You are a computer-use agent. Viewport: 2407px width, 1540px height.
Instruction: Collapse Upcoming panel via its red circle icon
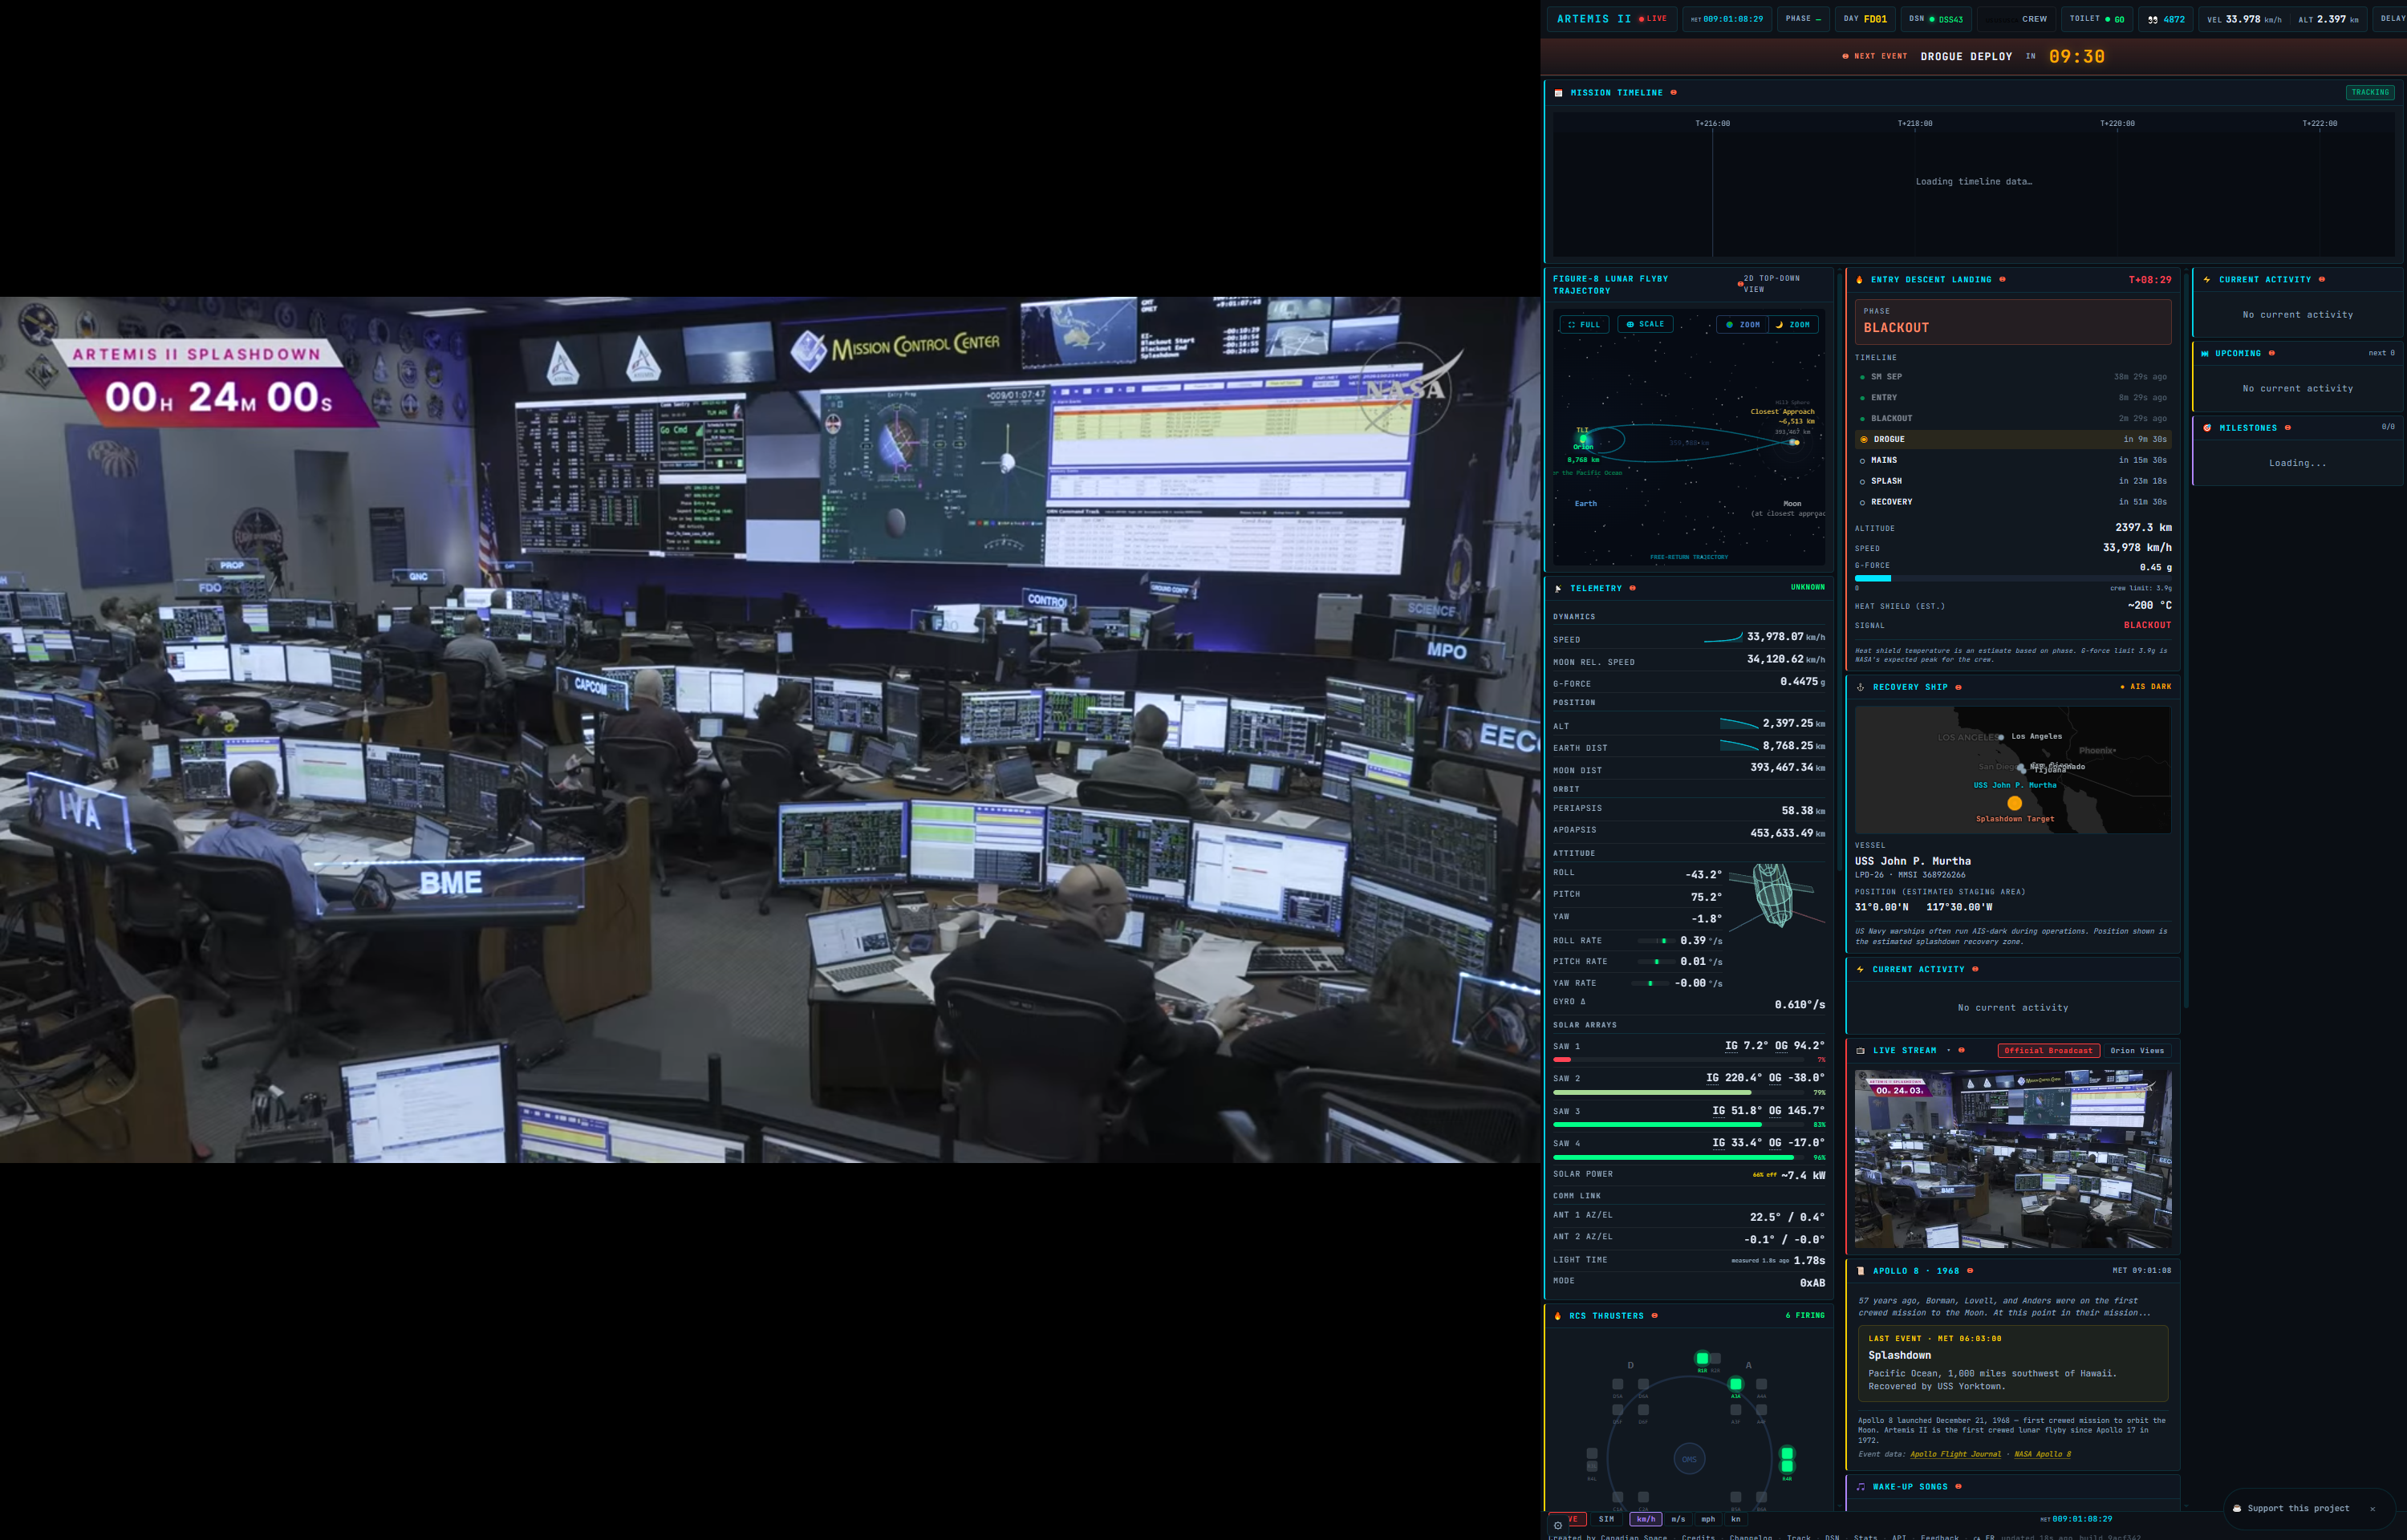[2272, 353]
